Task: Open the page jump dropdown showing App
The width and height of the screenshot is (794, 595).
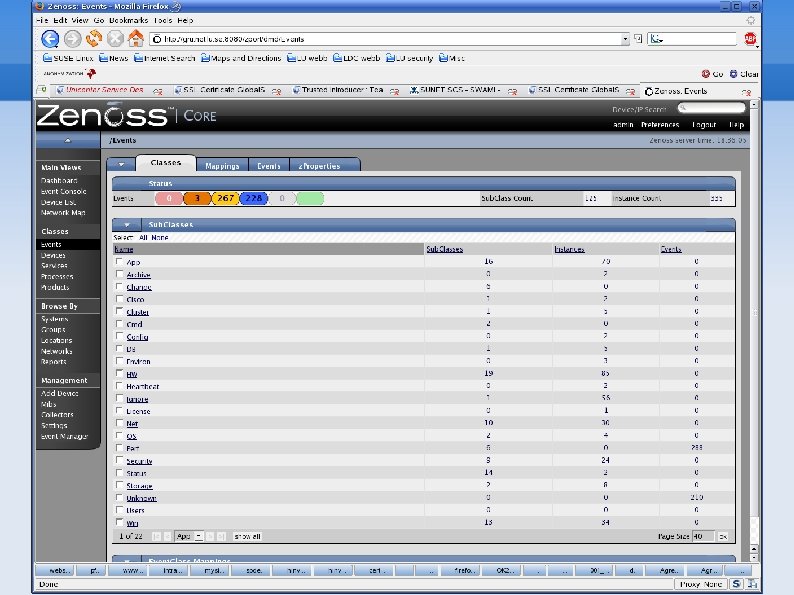Action: click(189, 536)
